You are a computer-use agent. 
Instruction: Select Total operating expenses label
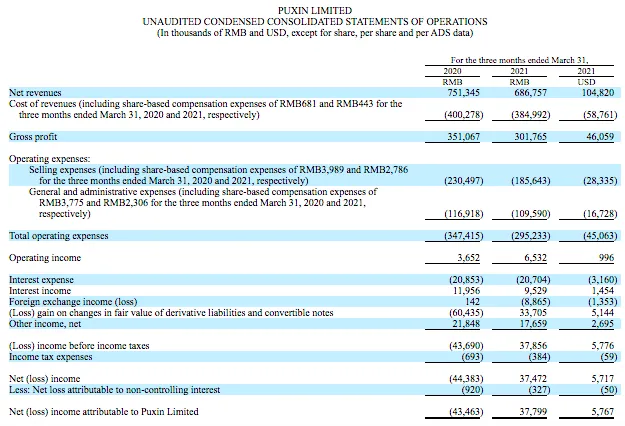click(x=59, y=236)
